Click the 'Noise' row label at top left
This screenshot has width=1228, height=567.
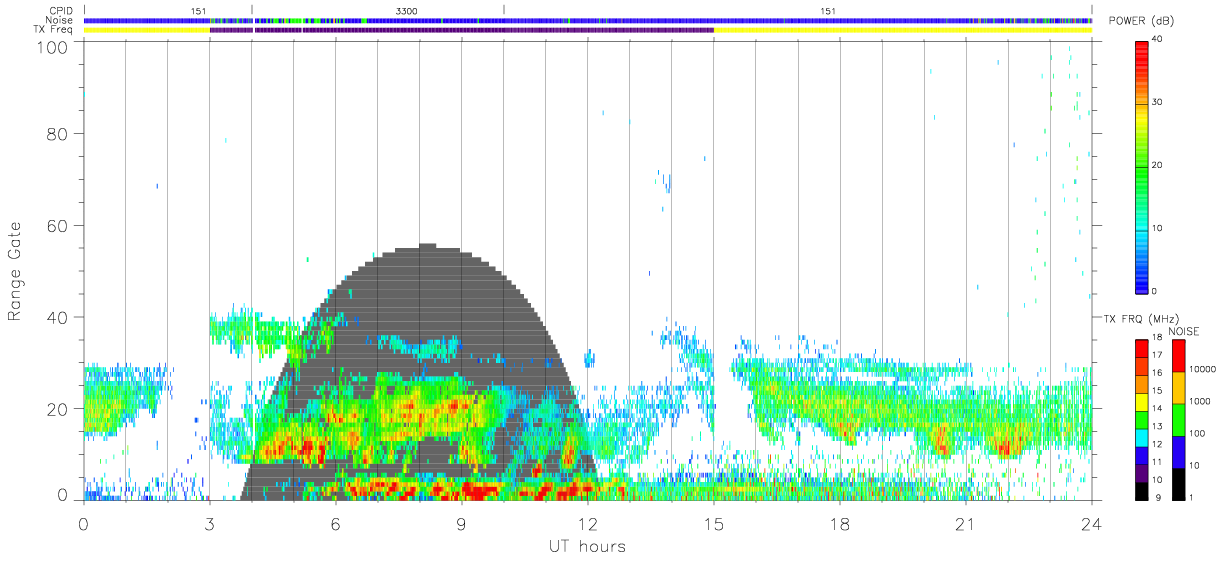tap(61, 20)
